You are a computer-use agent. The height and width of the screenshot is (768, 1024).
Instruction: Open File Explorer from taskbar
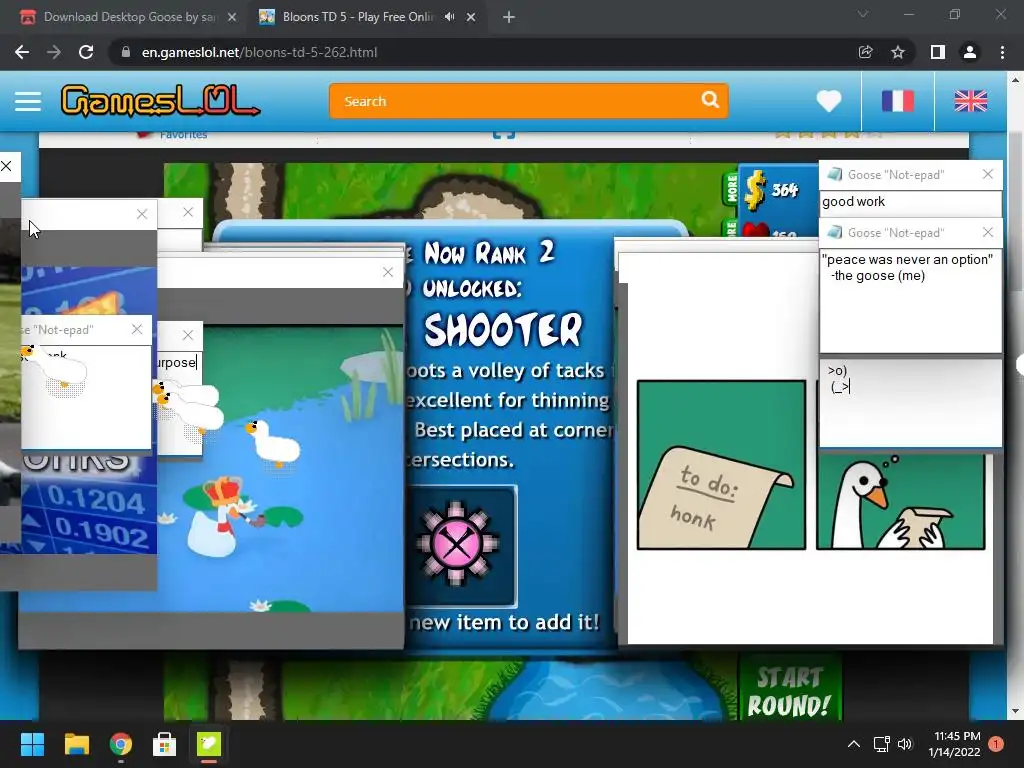pyautogui.click(x=76, y=744)
